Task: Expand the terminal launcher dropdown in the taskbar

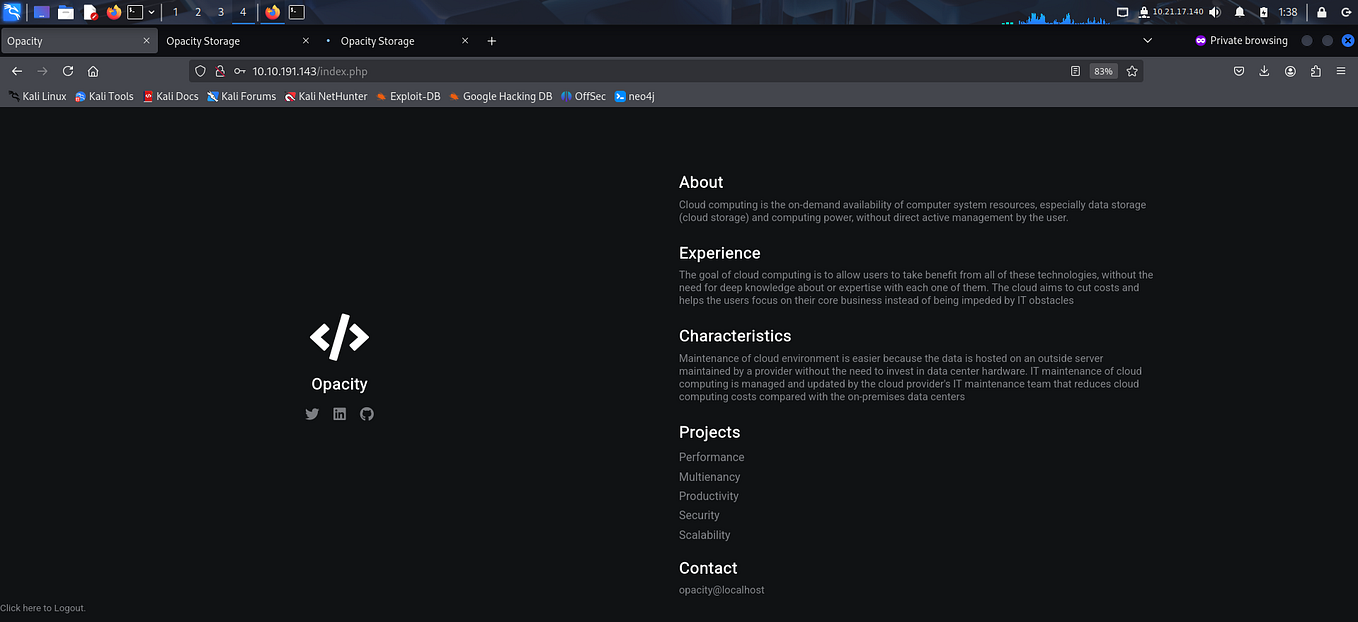Action: (150, 12)
